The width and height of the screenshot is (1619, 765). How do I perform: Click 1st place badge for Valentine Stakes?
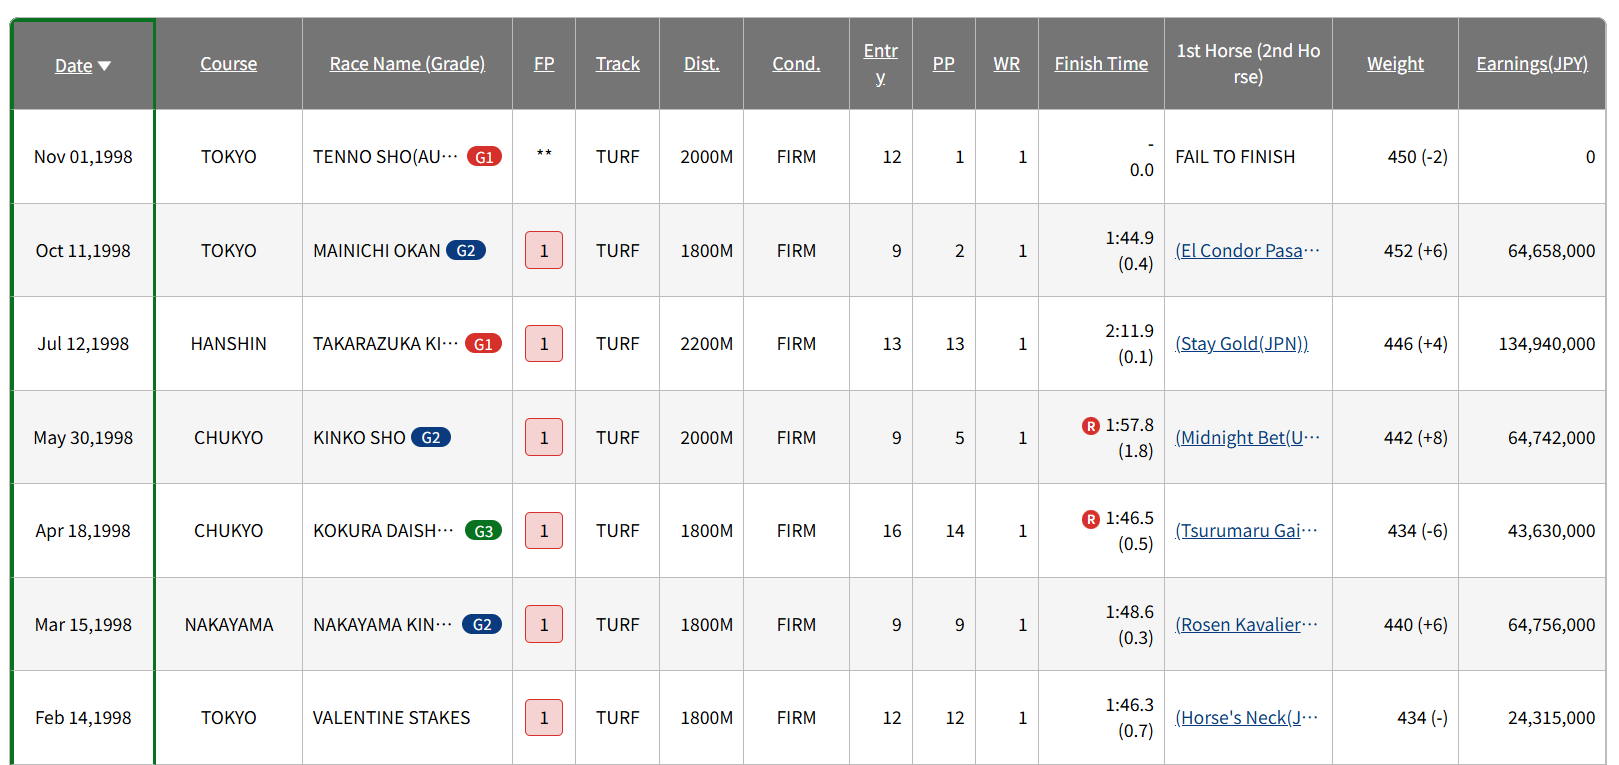[x=544, y=717]
